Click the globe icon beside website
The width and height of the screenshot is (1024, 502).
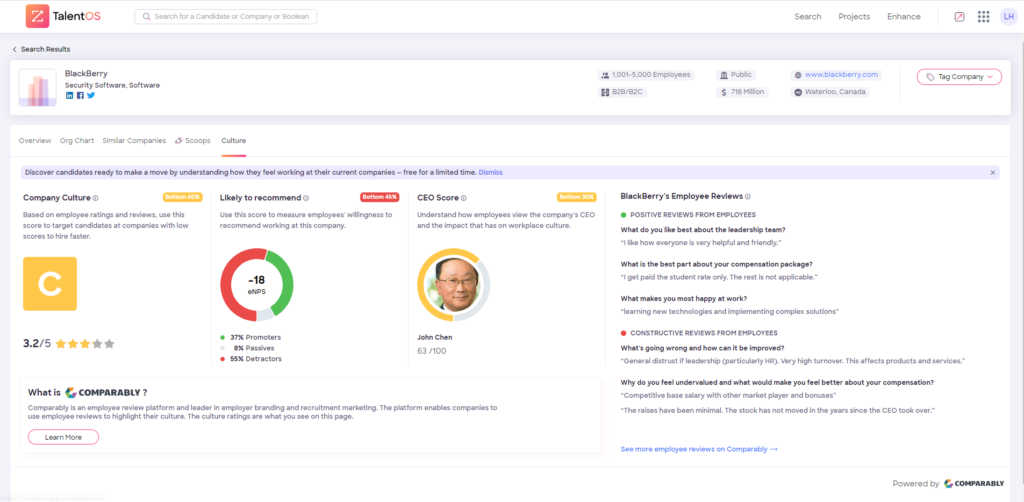pyautogui.click(x=797, y=75)
